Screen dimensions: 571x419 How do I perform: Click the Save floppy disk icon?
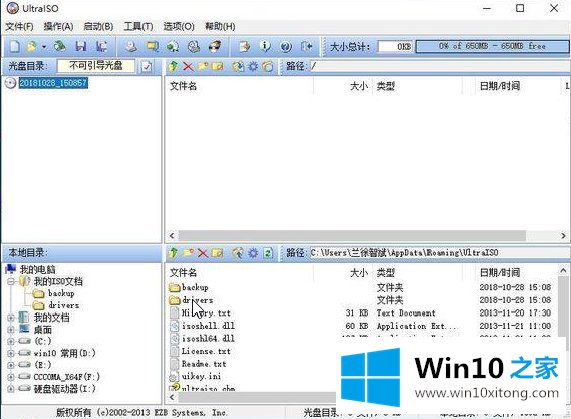point(80,47)
